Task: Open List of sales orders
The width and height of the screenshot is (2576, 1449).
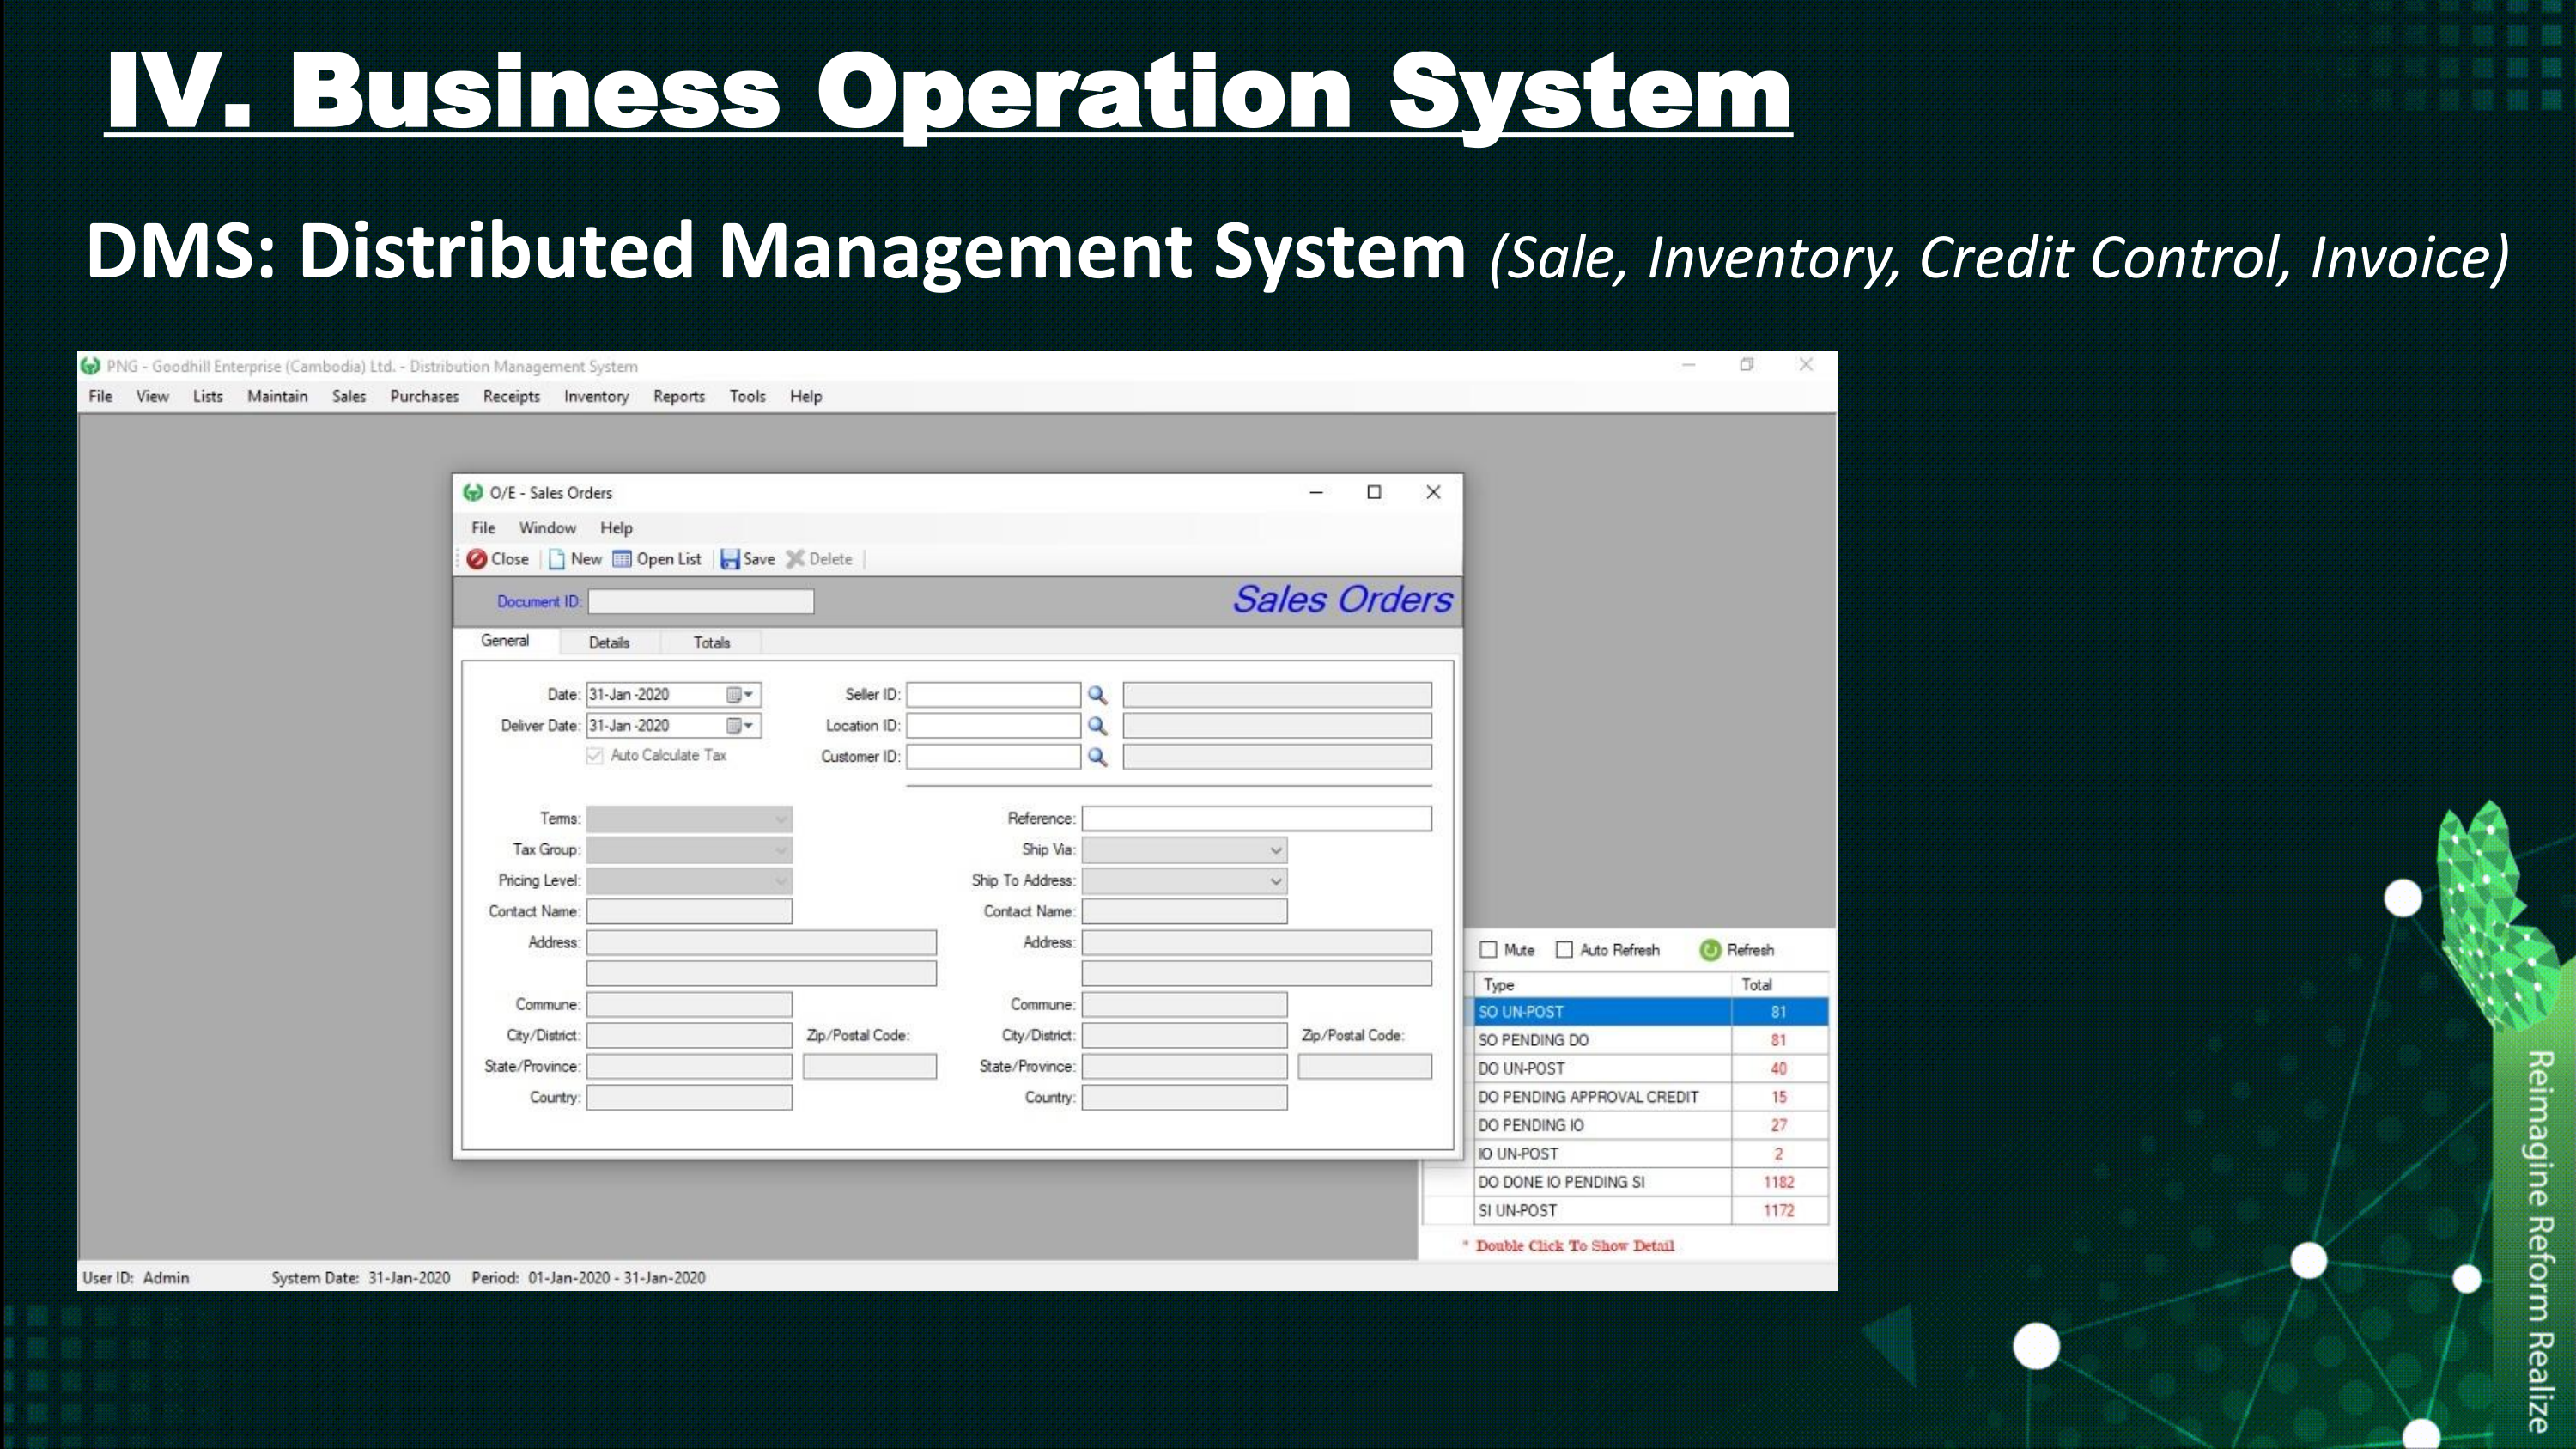Action: click(657, 559)
